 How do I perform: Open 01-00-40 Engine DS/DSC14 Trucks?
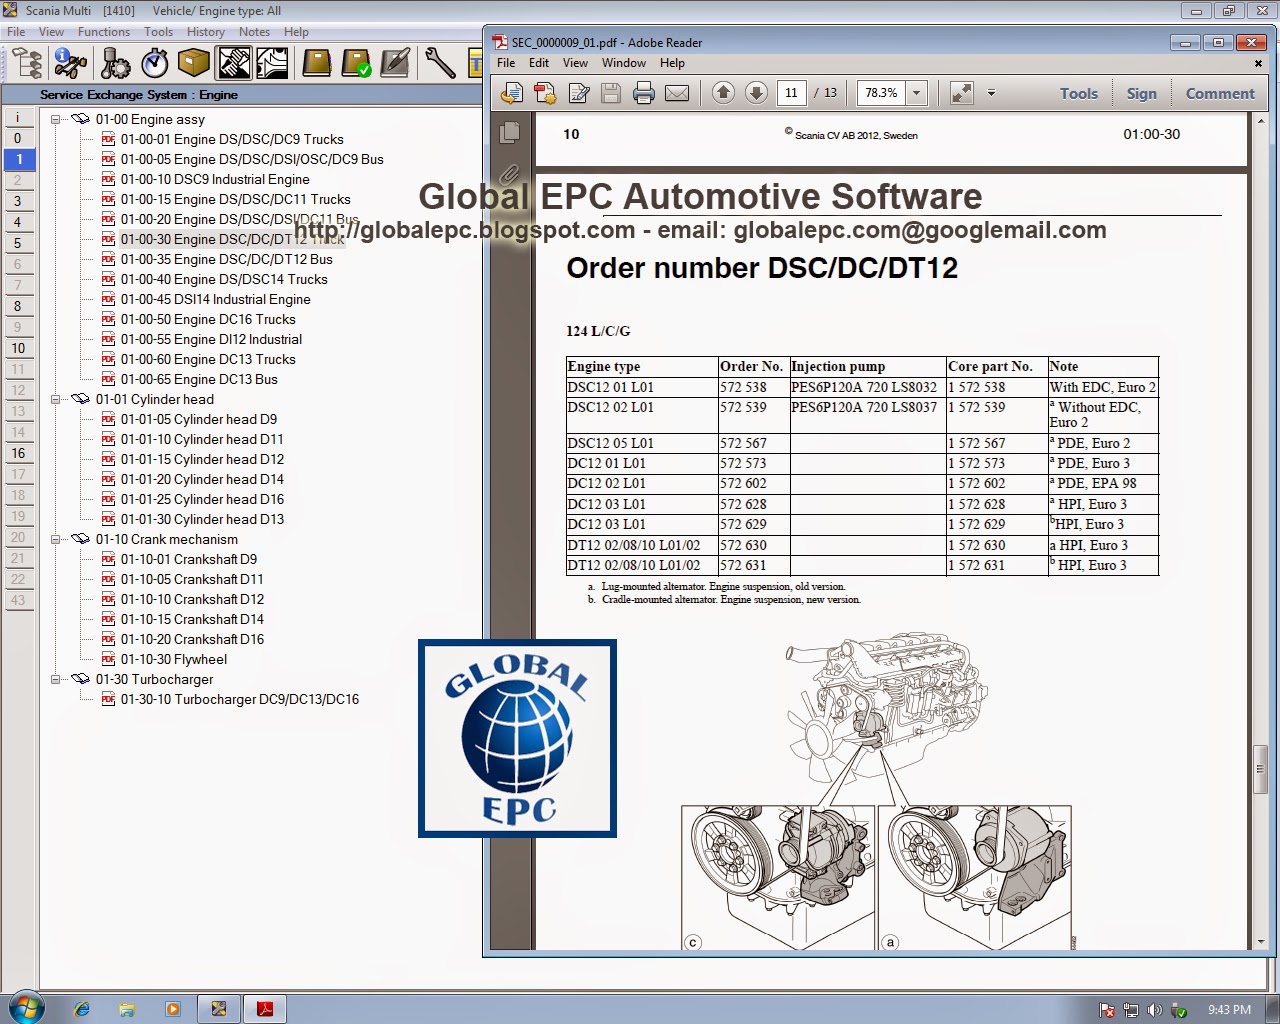coord(224,279)
